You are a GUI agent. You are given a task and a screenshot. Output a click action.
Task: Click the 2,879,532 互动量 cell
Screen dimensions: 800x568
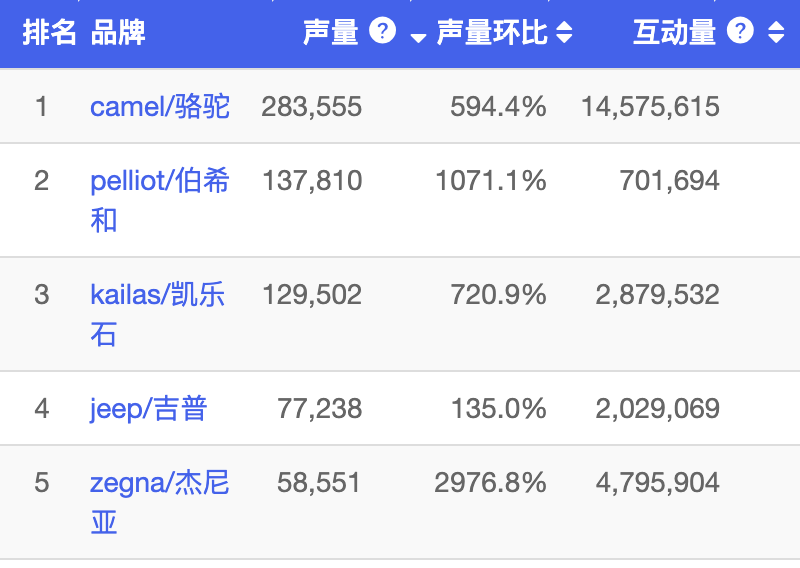657,295
